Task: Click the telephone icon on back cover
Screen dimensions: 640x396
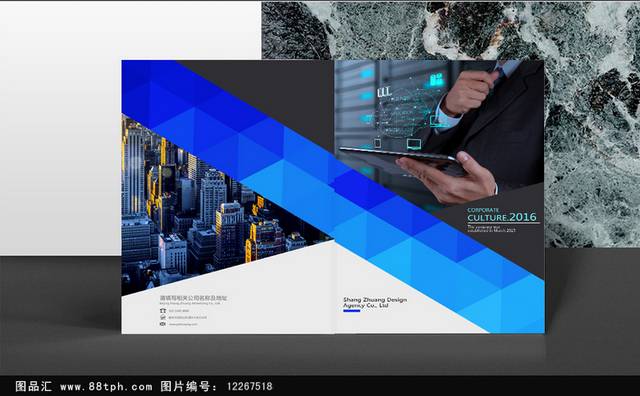Action: tap(163, 311)
